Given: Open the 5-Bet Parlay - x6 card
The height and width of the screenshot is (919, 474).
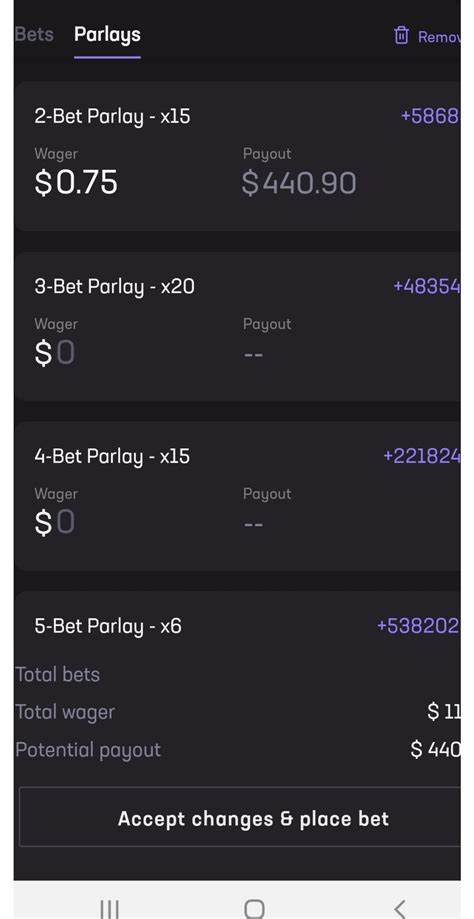Looking at the screenshot, I should [x=237, y=626].
